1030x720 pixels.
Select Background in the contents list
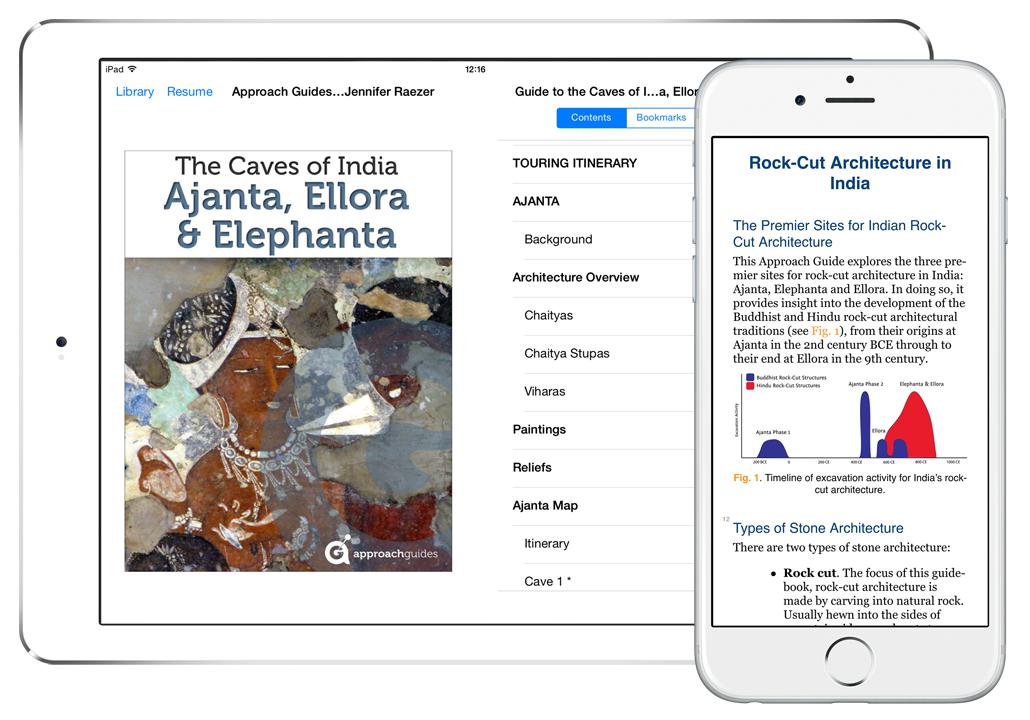point(558,239)
